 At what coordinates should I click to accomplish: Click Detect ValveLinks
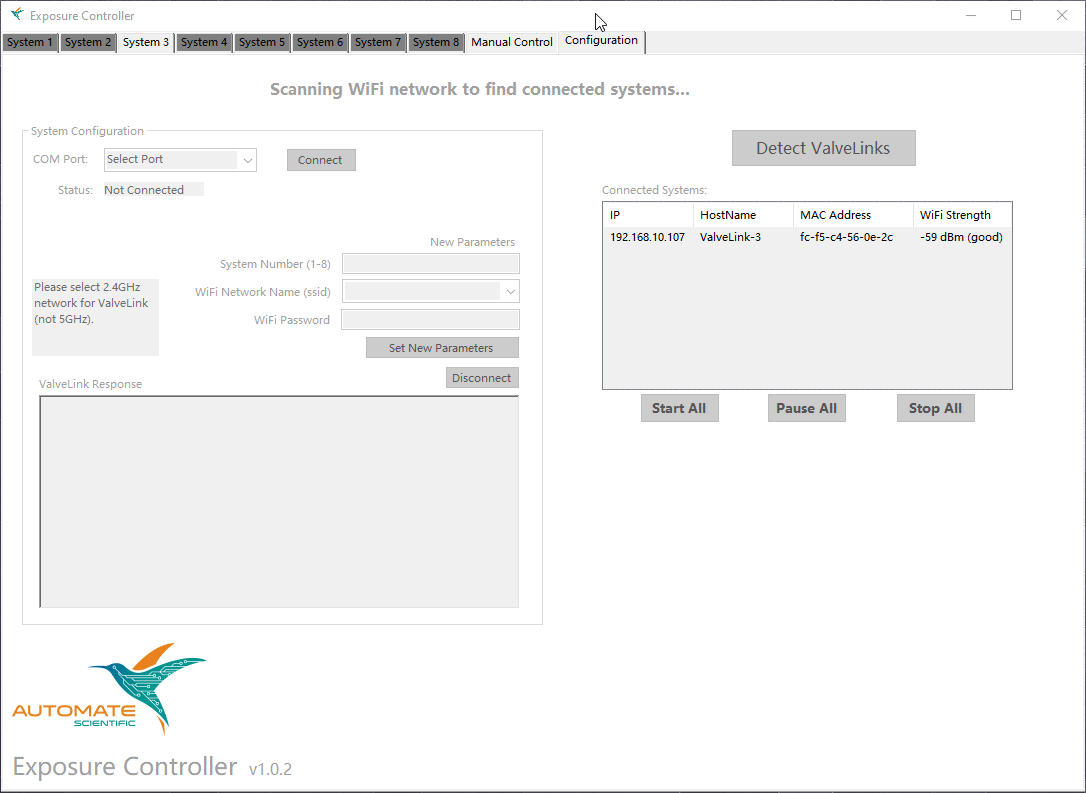823,147
